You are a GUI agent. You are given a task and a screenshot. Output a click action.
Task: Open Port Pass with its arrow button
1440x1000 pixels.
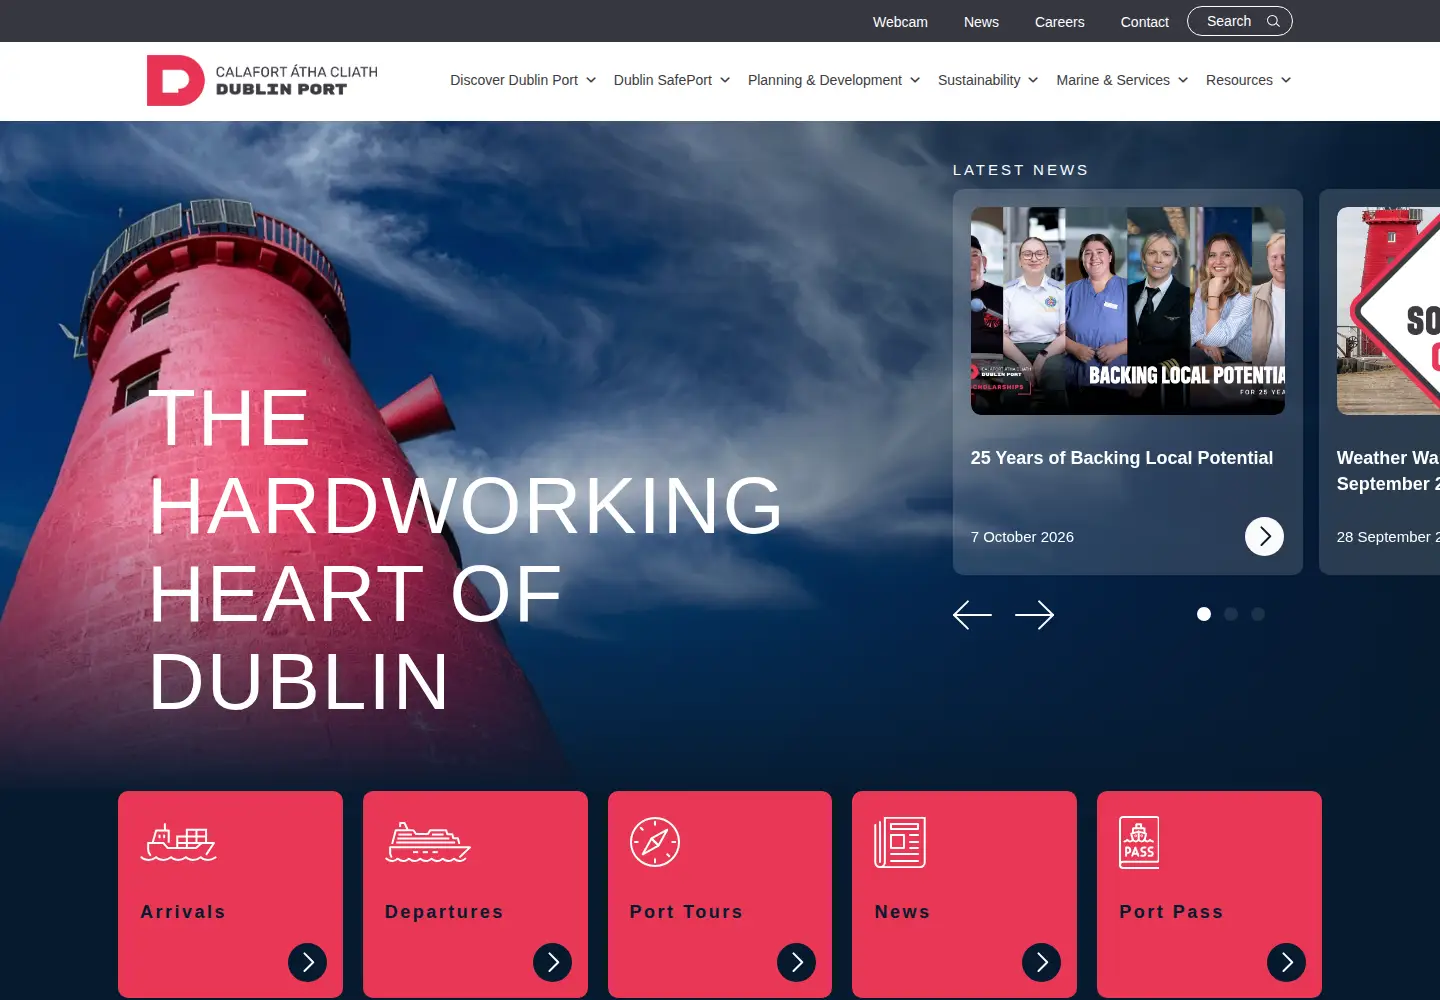(1286, 962)
